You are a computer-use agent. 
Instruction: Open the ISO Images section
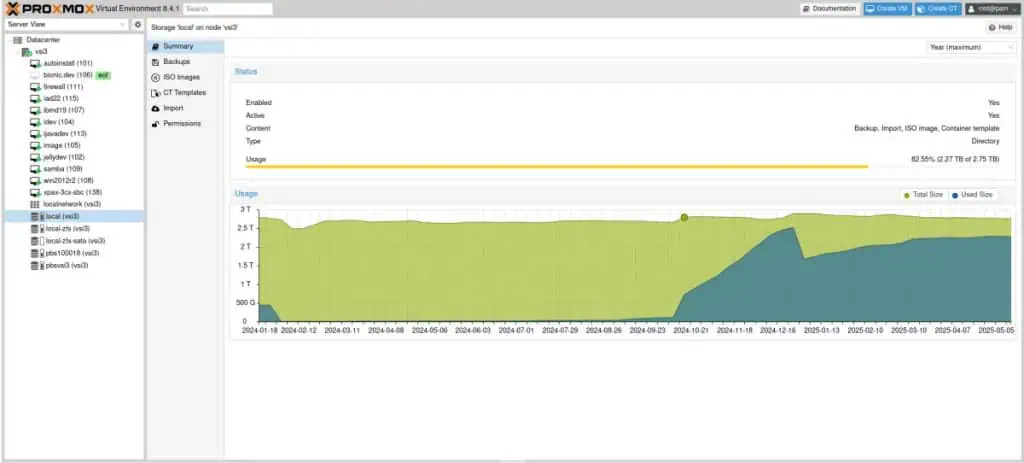tap(181, 77)
